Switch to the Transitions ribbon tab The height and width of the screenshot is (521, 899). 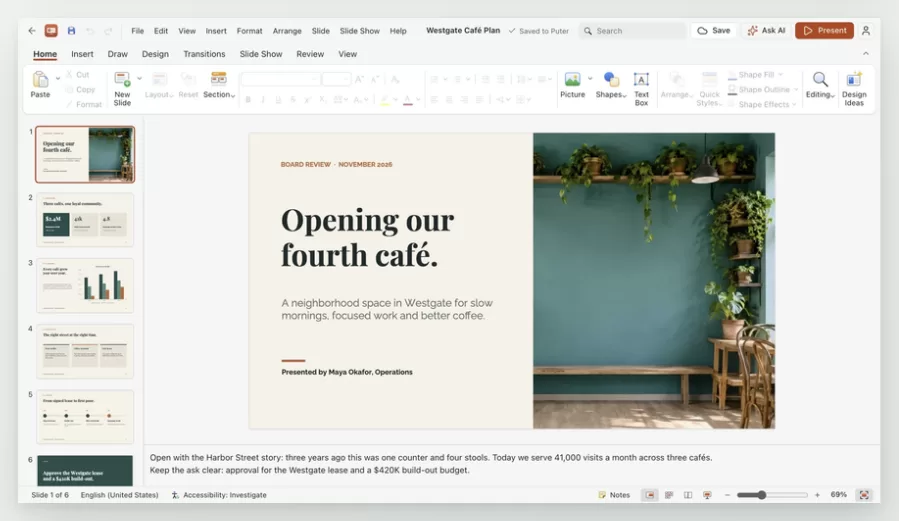tap(204, 54)
